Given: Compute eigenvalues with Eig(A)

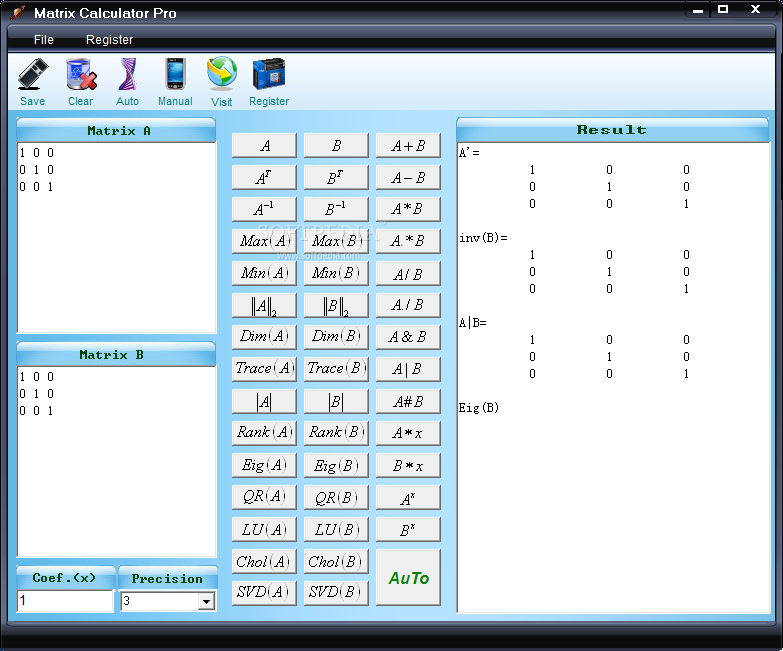Looking at the screenshot, I should (264, 465).
